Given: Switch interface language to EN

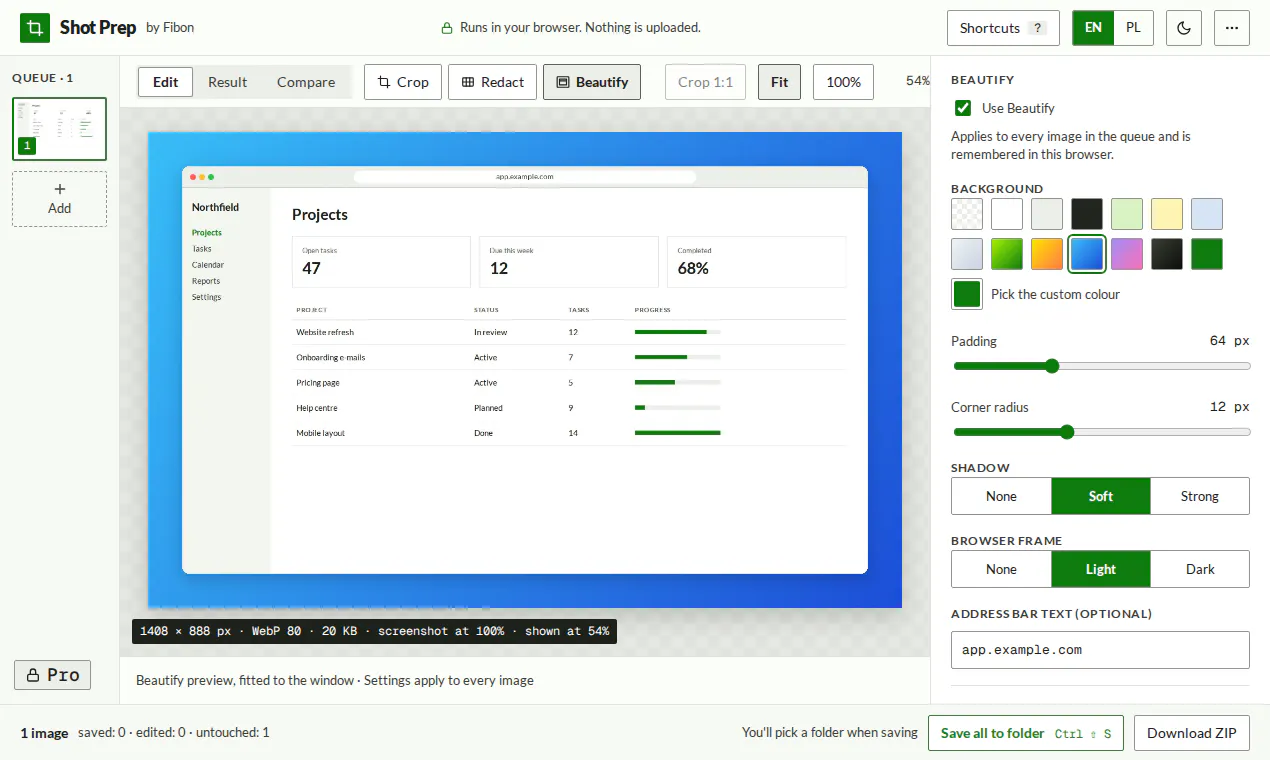Looking at the screenshot, I should [1093, 28].
